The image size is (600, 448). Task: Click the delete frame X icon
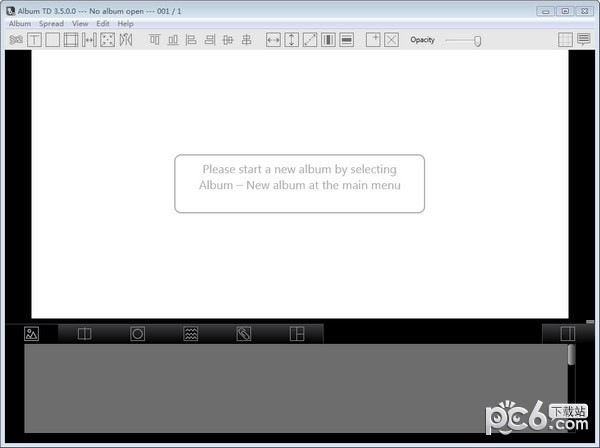[391, 40]
